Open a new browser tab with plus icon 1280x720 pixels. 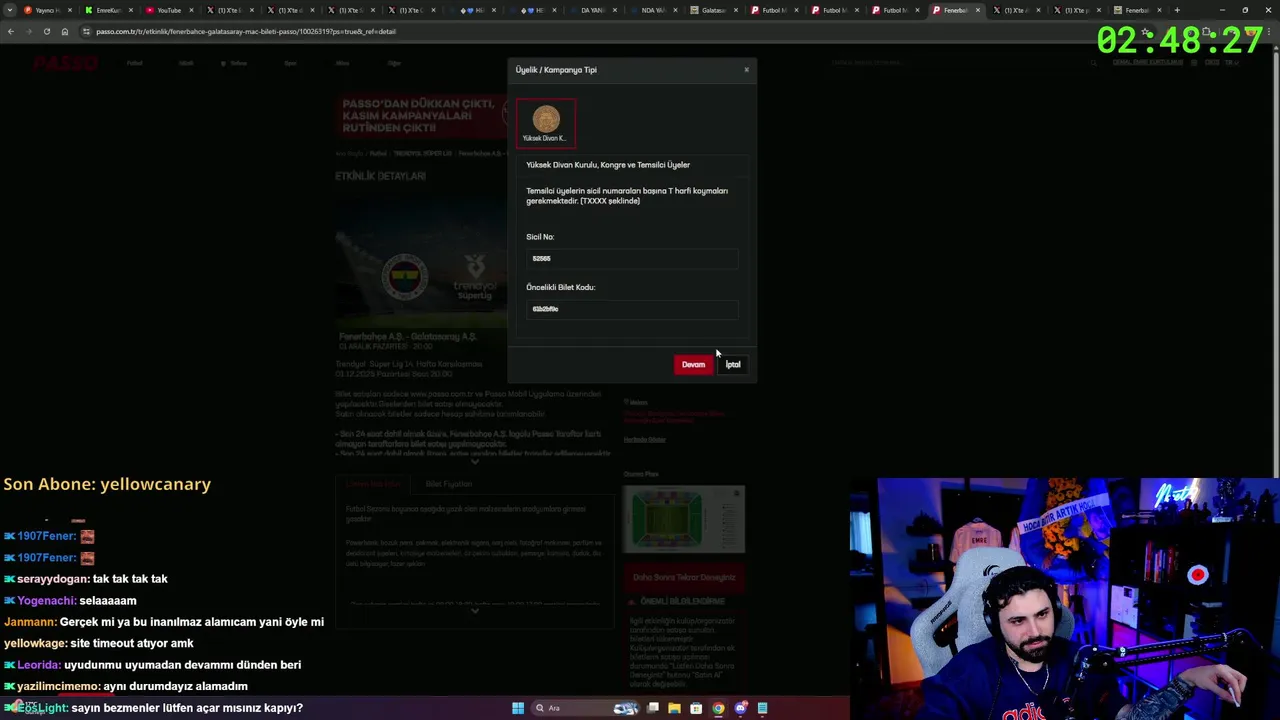tap(1177, 10)
